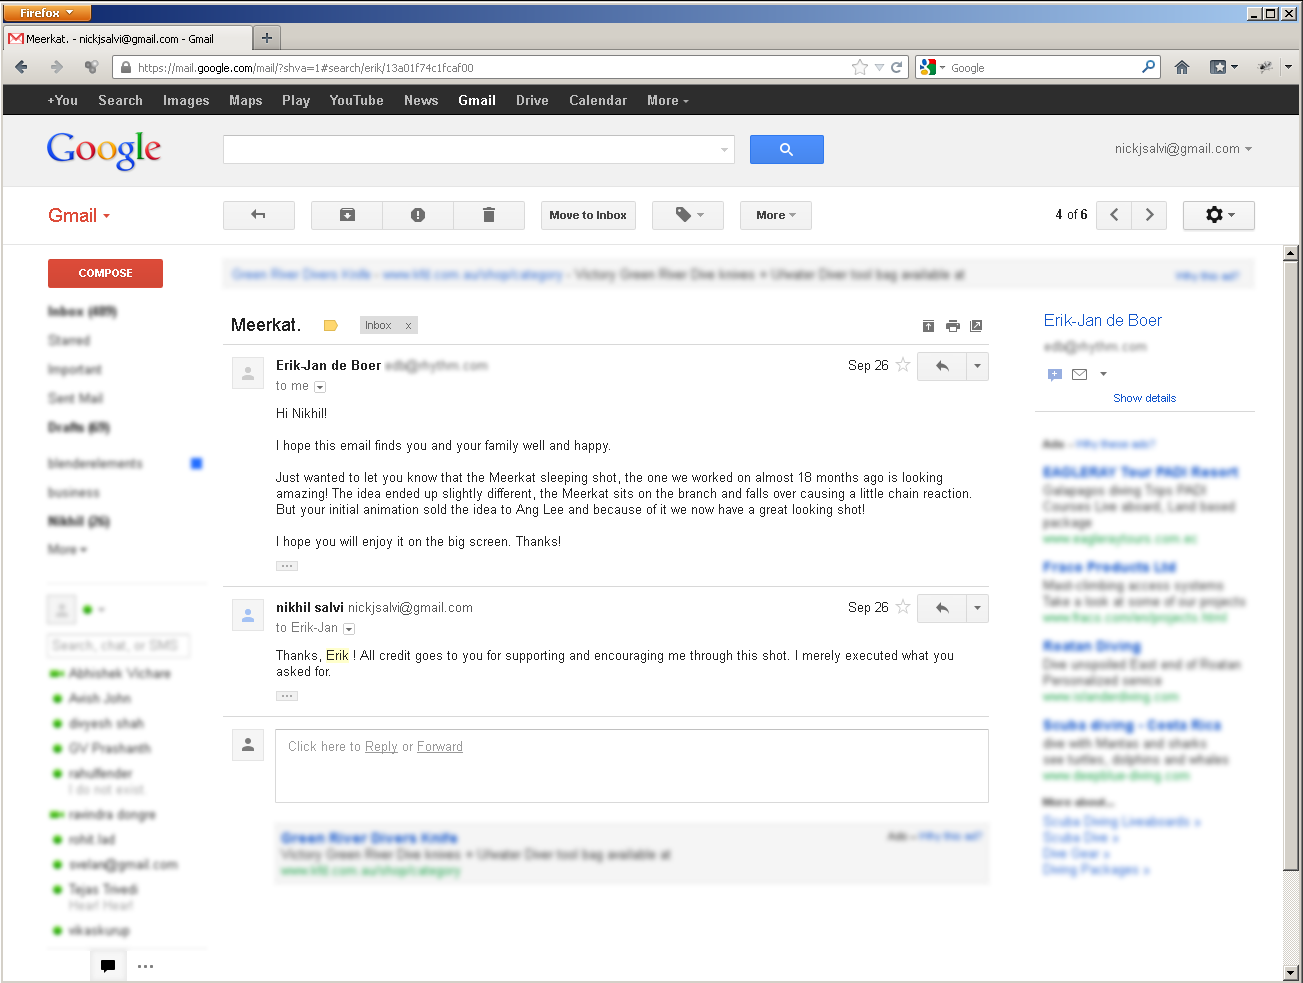Star nikhil salvi's reply message
This screenshot has width=1303, height=983.
903,607
